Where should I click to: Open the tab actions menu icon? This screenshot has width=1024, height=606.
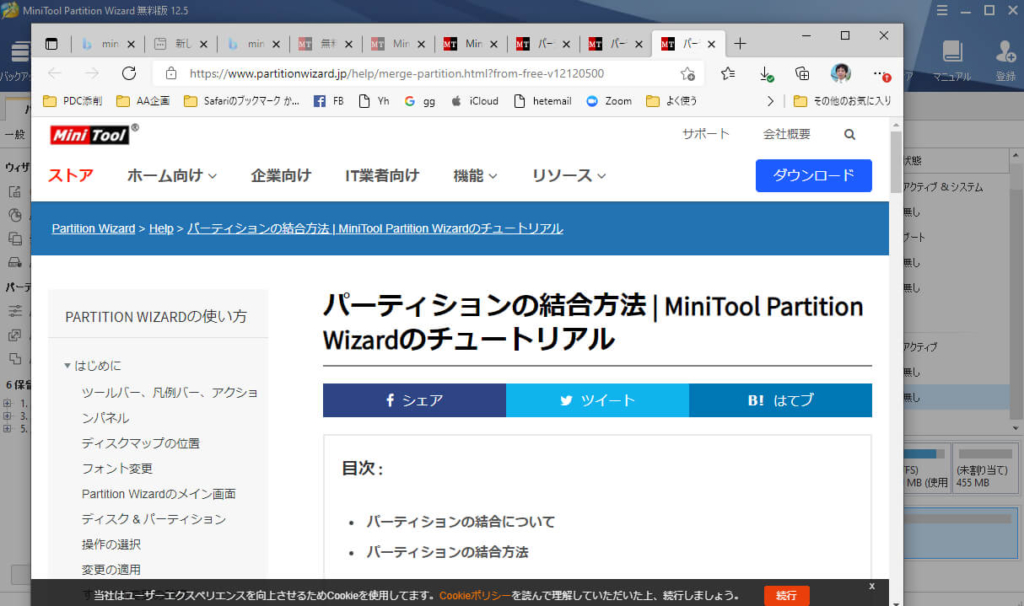coord(51,44)
